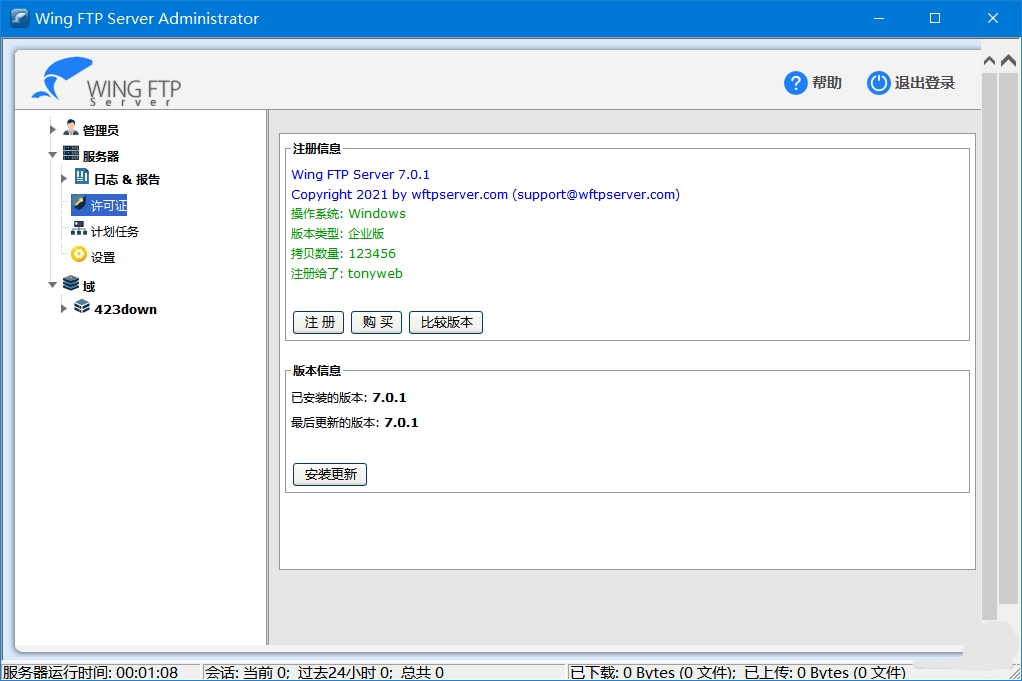
Task: Select the 管理员 administrator icon
Action: [x=70, y=128]
